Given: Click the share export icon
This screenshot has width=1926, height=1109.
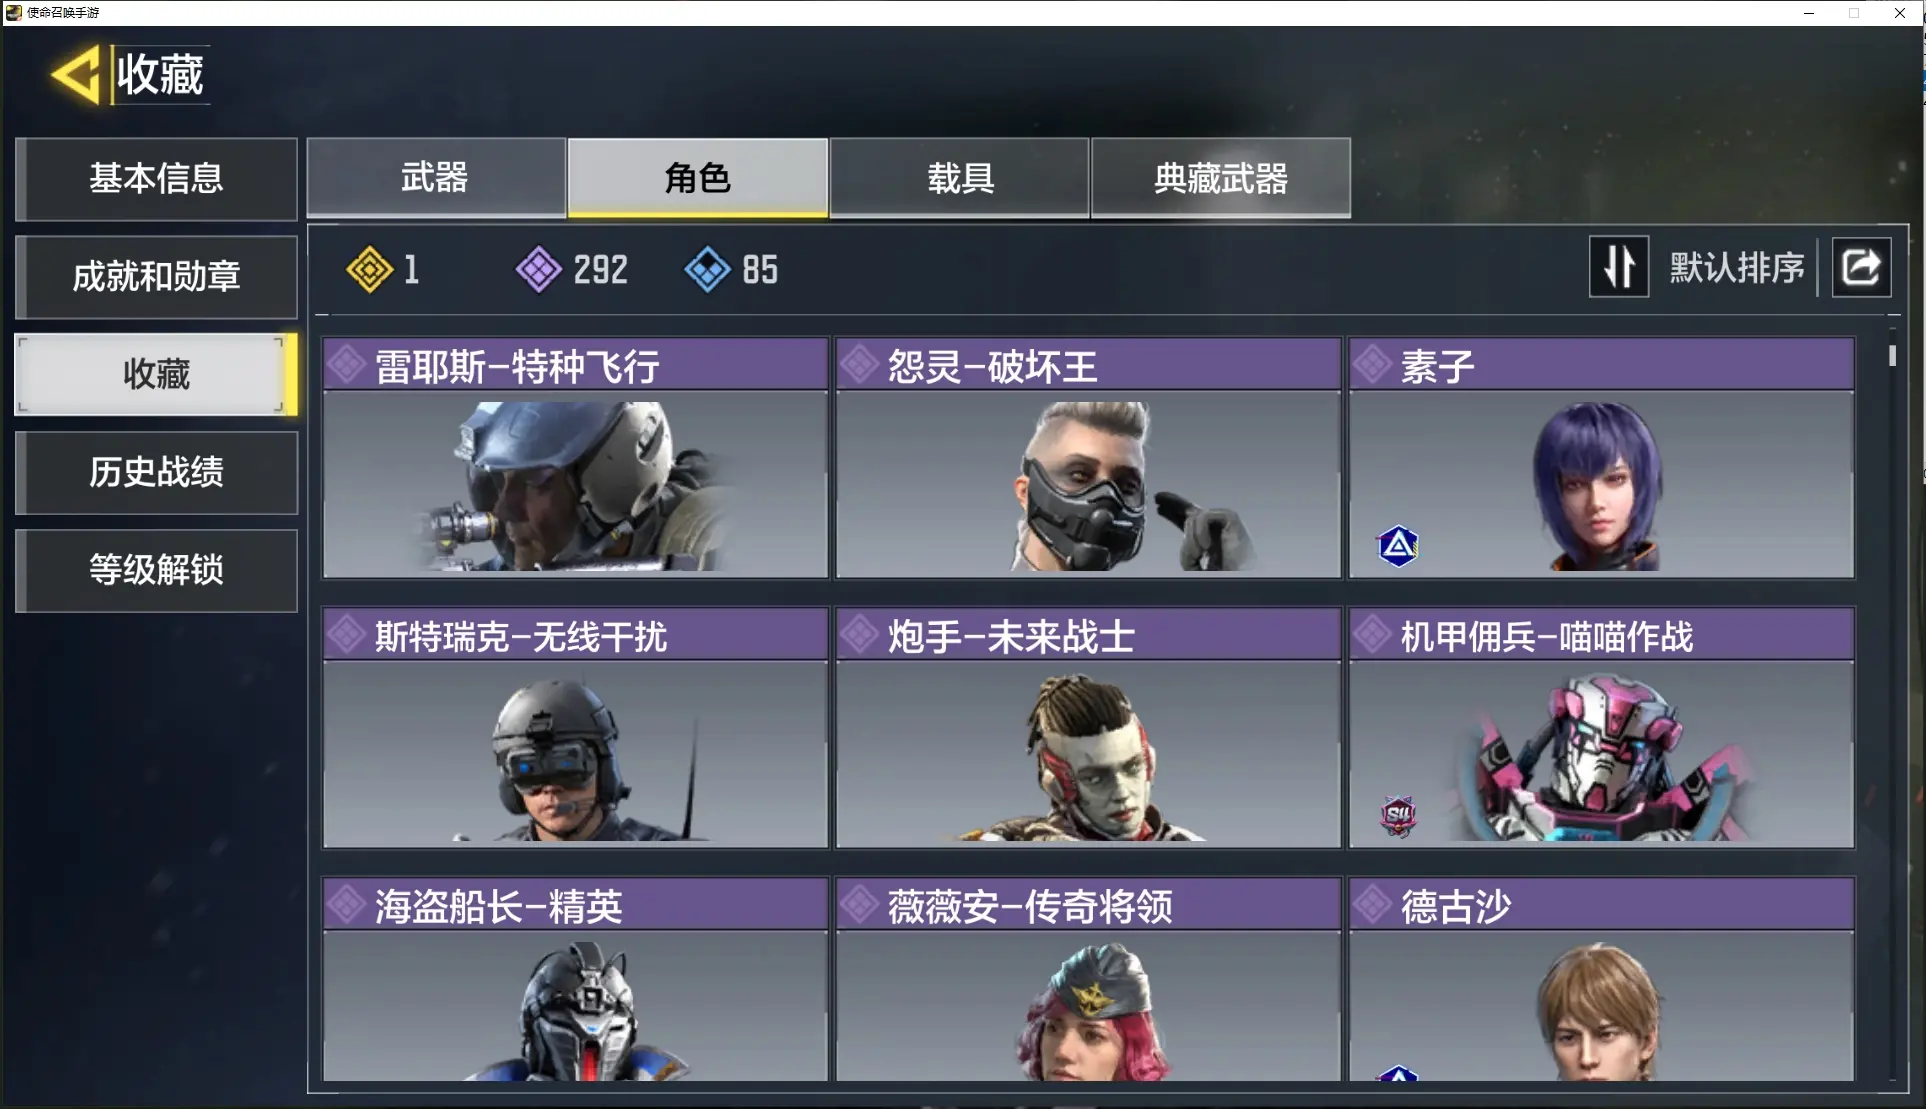Looking at the screenshot, I should pos(1861,268).
